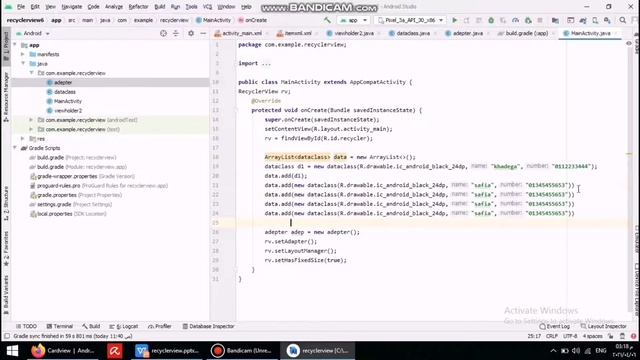Screen dimensions: 640x360
Task: Click Collapse All icon in Project panel
Action: (176, 33)
